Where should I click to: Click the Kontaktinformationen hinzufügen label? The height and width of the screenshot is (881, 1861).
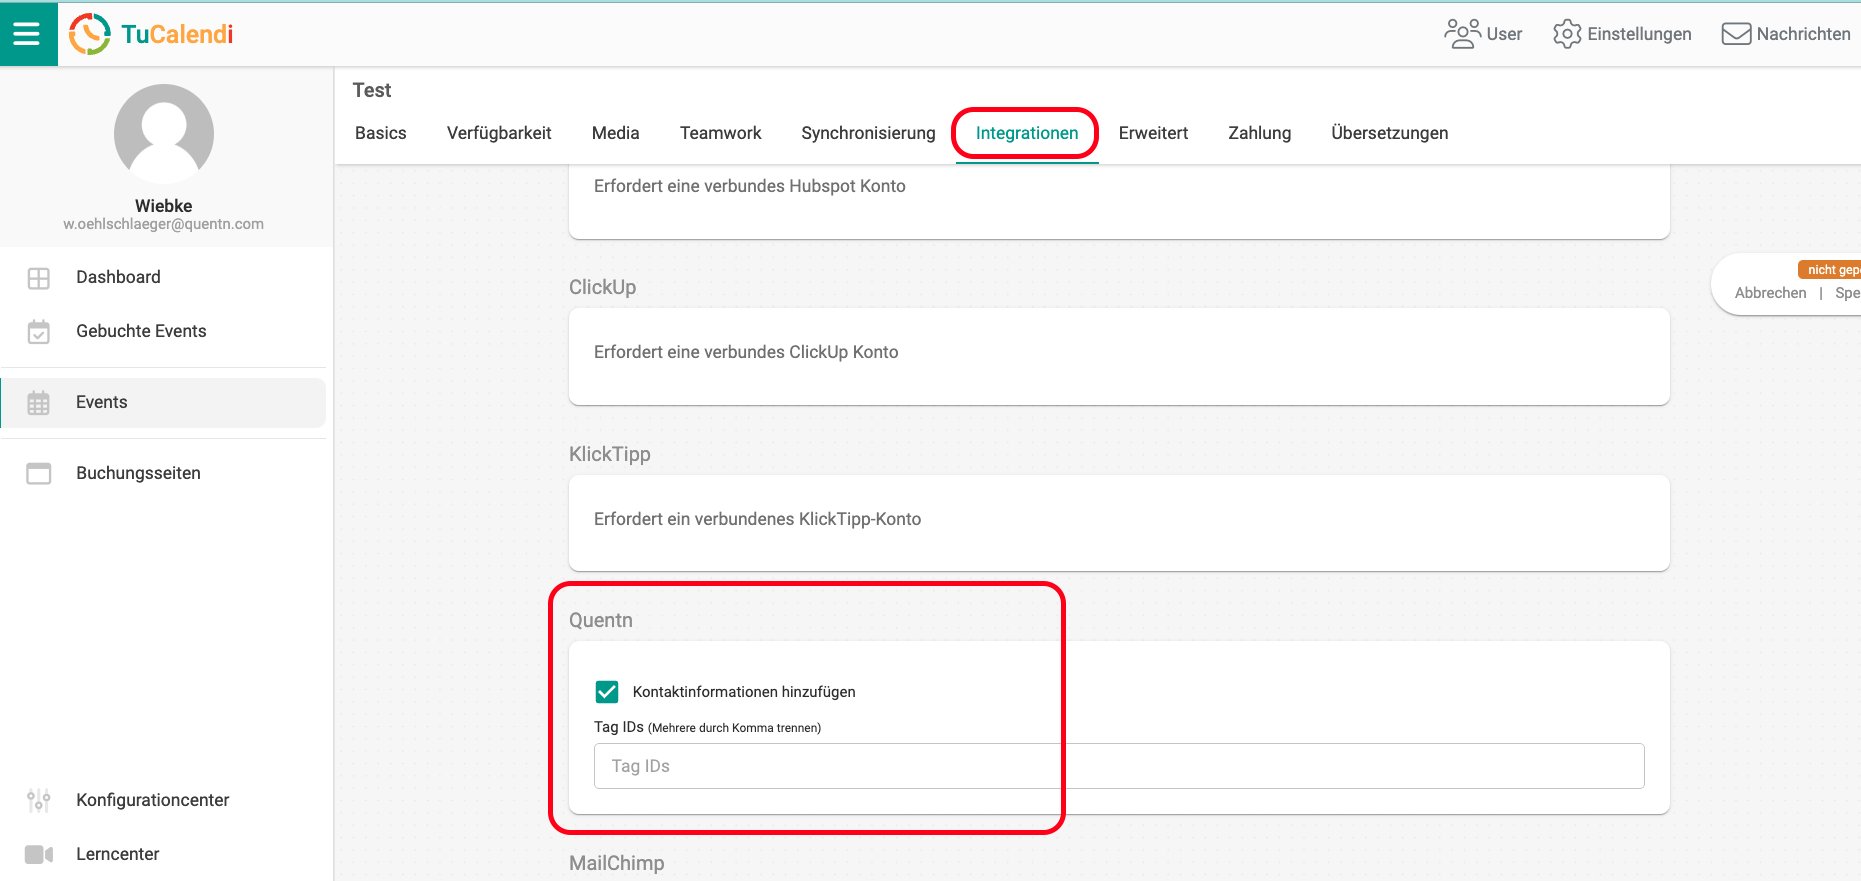pos(744,692)
